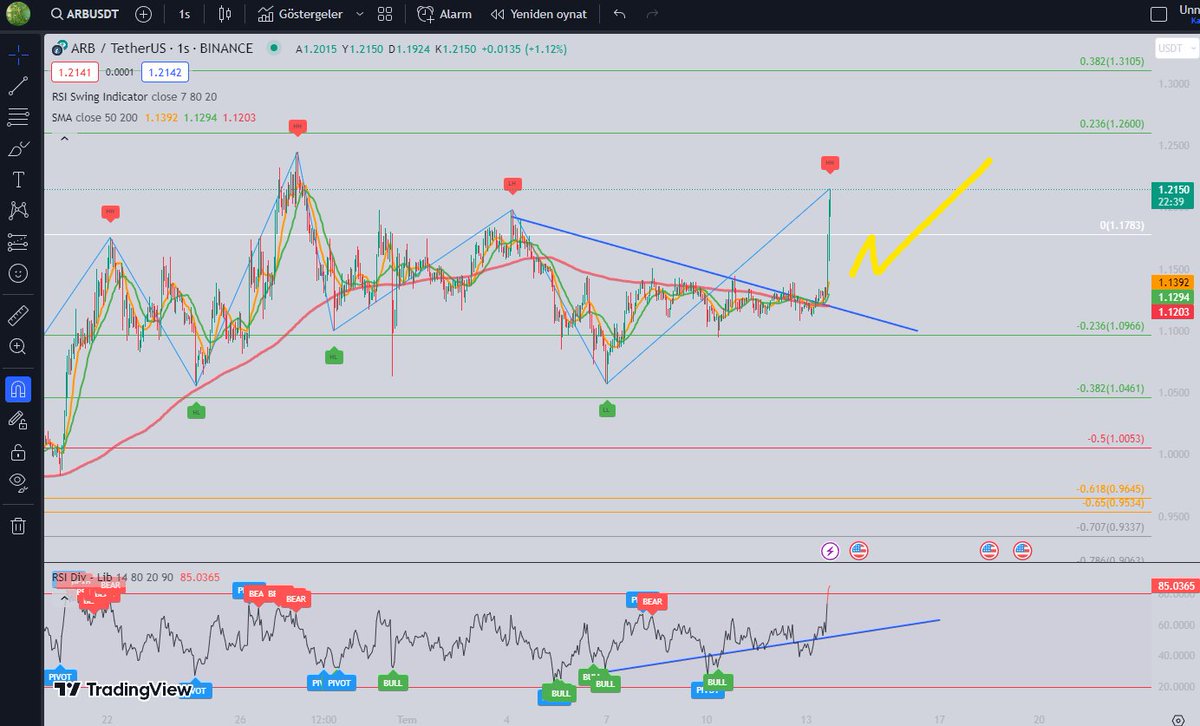Screen dimensions: 1200x726
Task: Click the trash icon to remove drawings
Action: [x=18, y=524]
